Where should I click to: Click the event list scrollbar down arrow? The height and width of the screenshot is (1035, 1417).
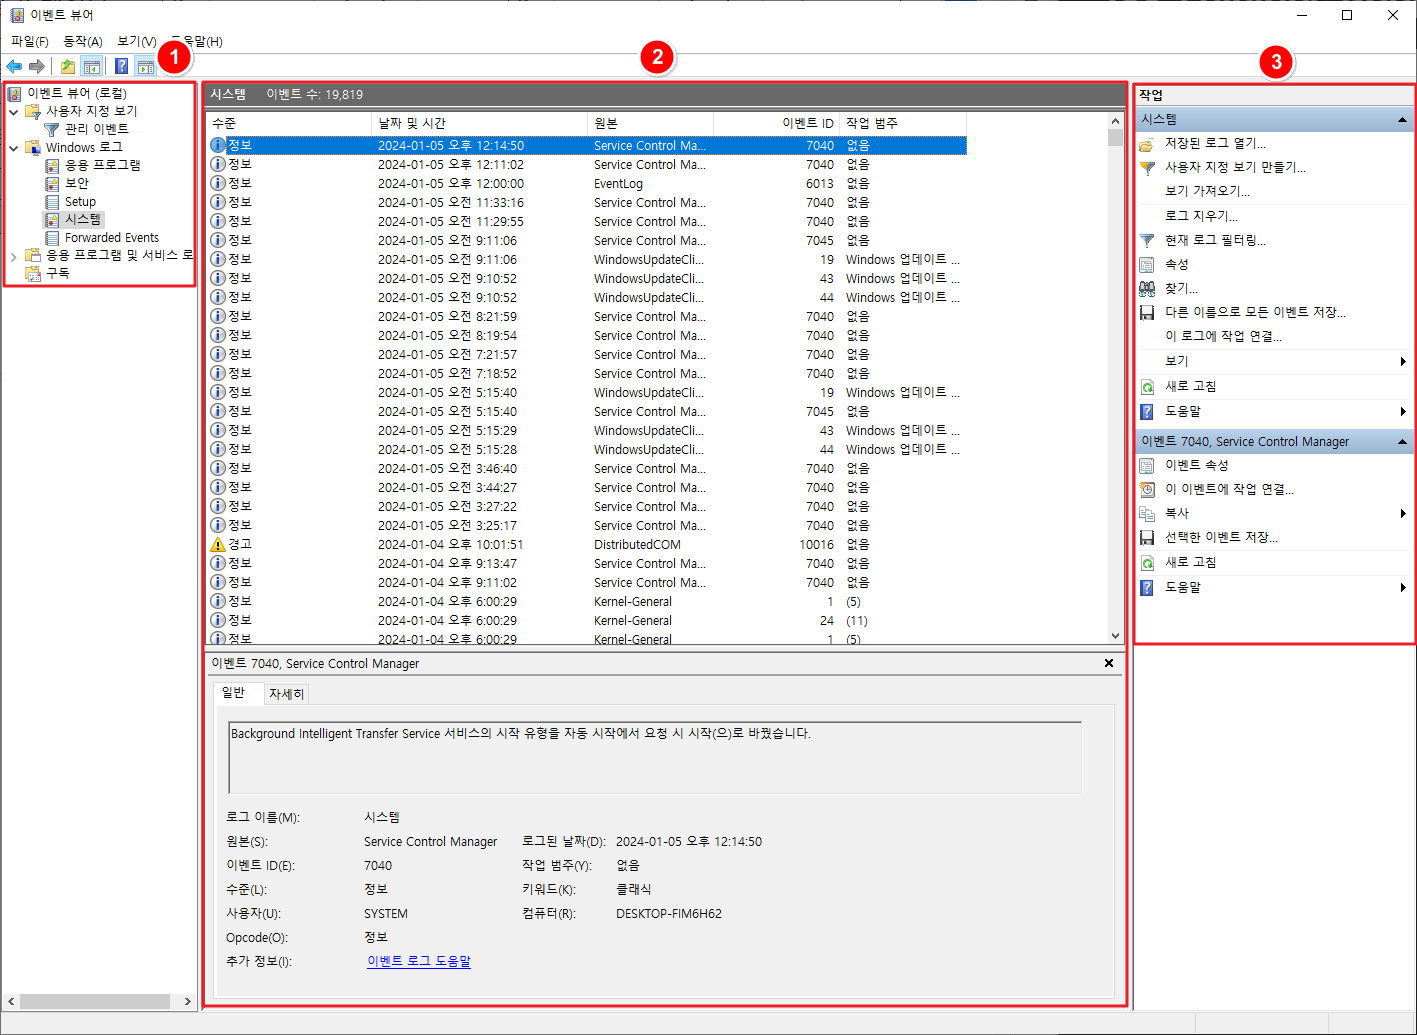coord(1115,635)
